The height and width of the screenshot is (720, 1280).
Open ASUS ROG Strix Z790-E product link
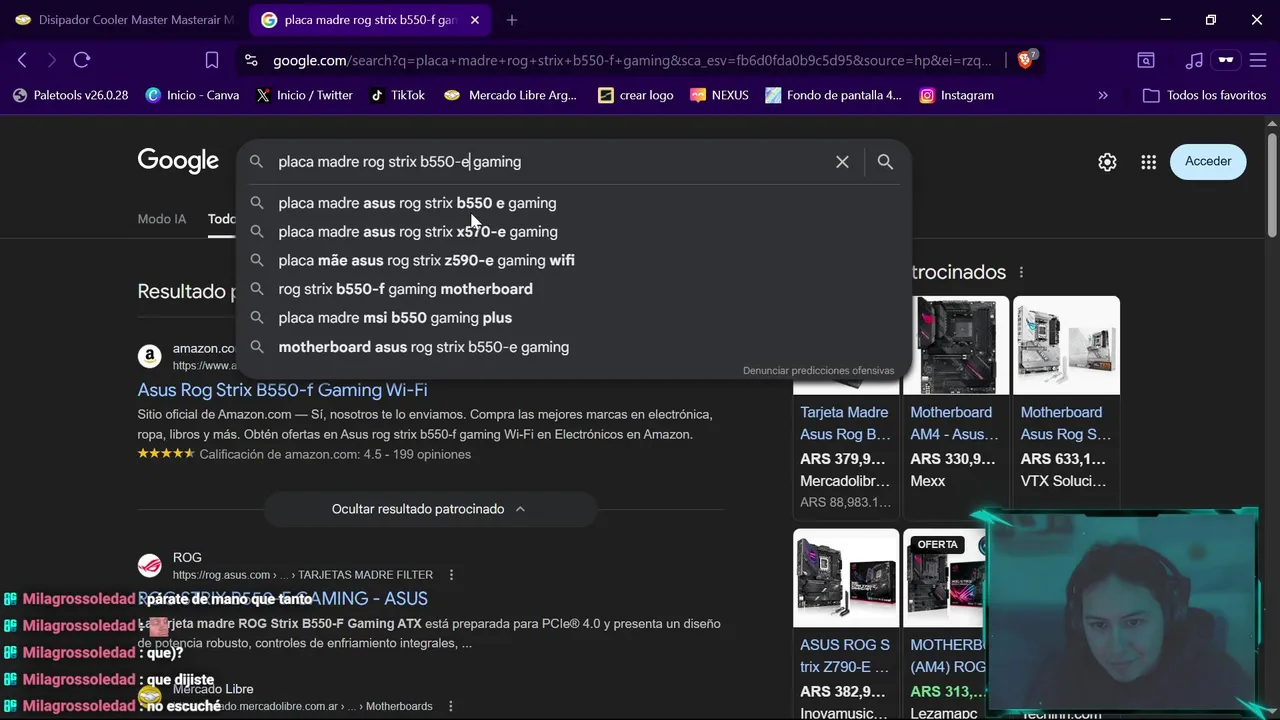tap(845, 656)
